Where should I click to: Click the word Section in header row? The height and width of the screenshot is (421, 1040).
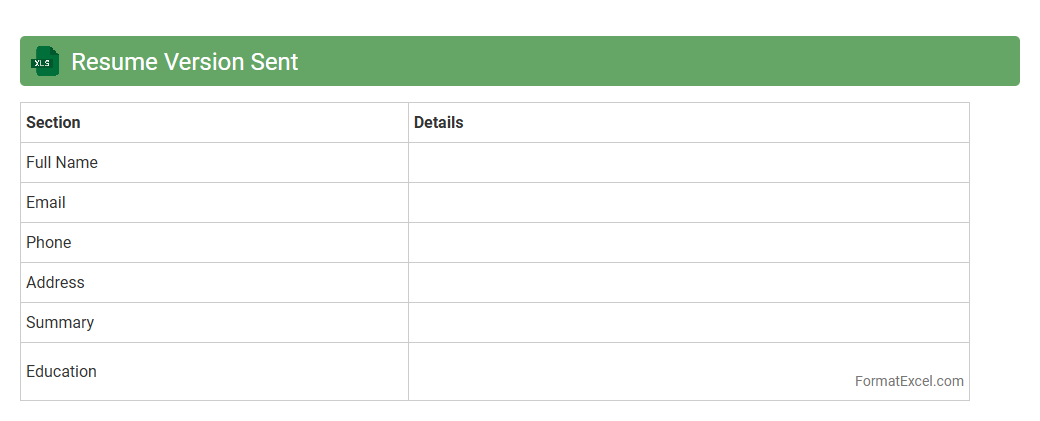tap(53, 123)
